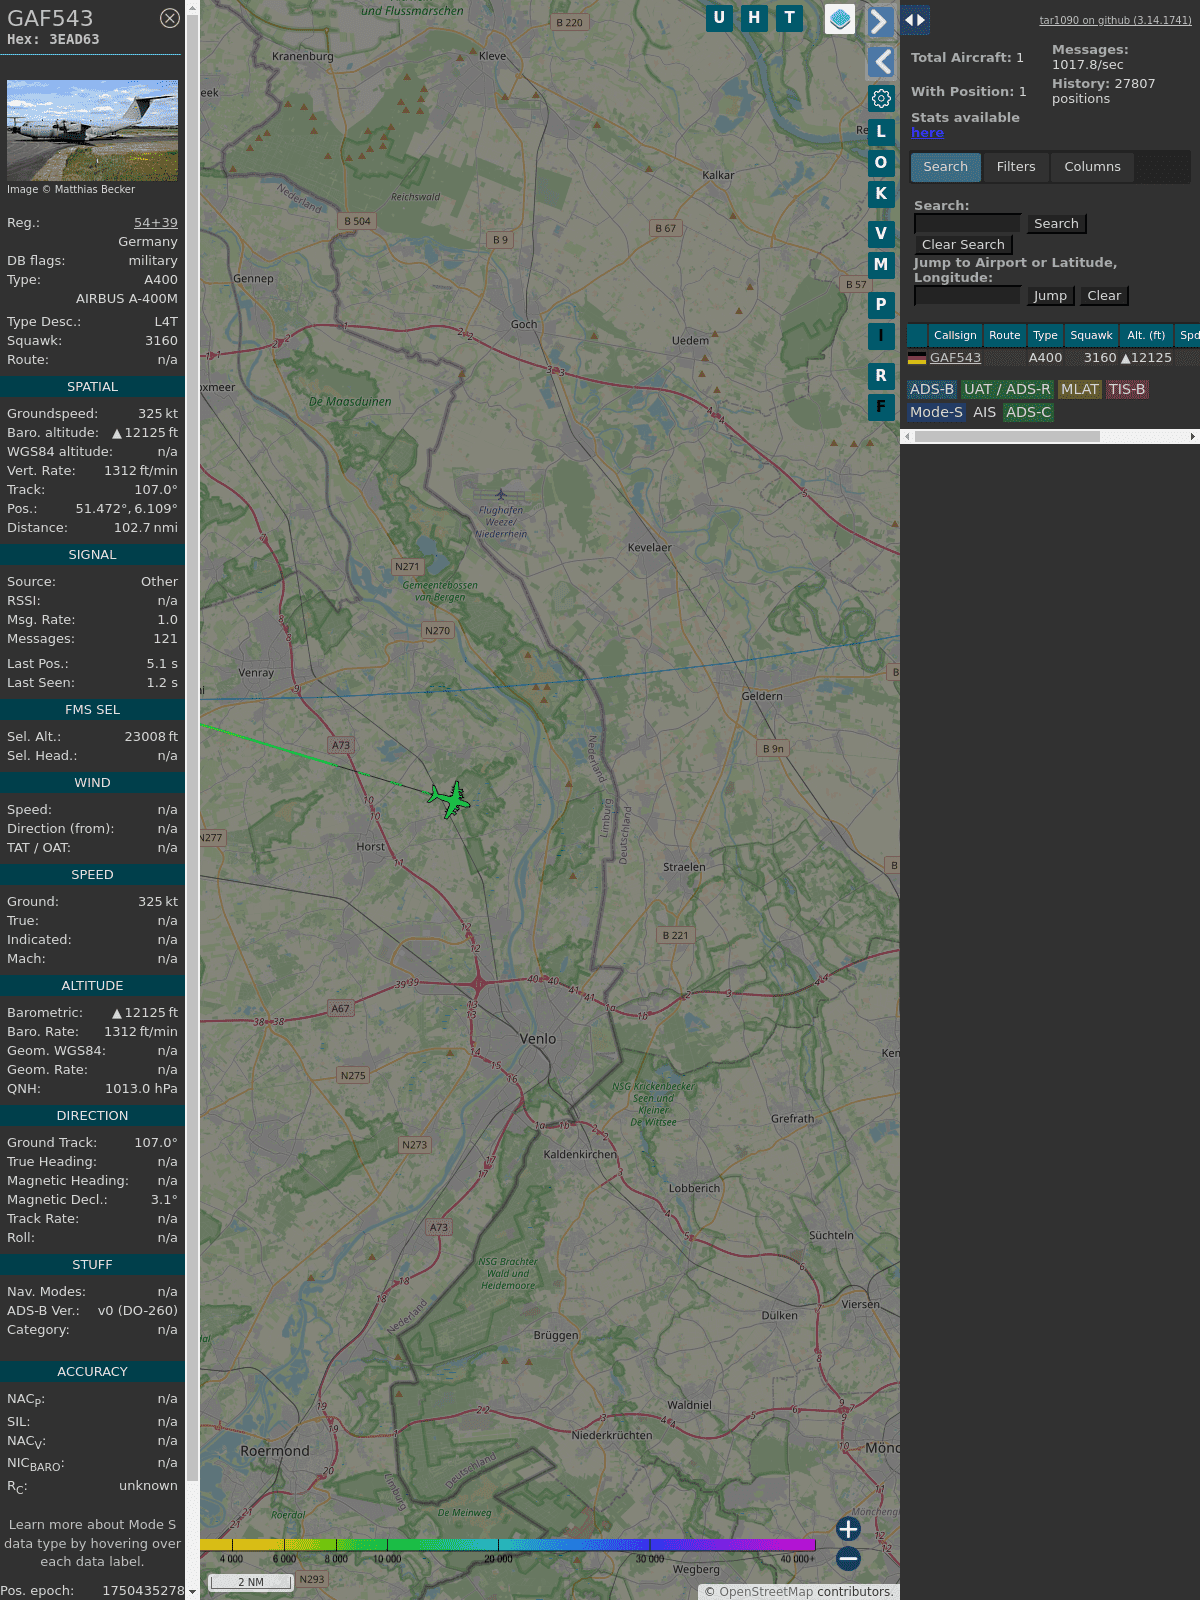Viewport: 1200px width, 1600px height.
Task: Switch to the Filters tab
Action: click(1016, 167)
